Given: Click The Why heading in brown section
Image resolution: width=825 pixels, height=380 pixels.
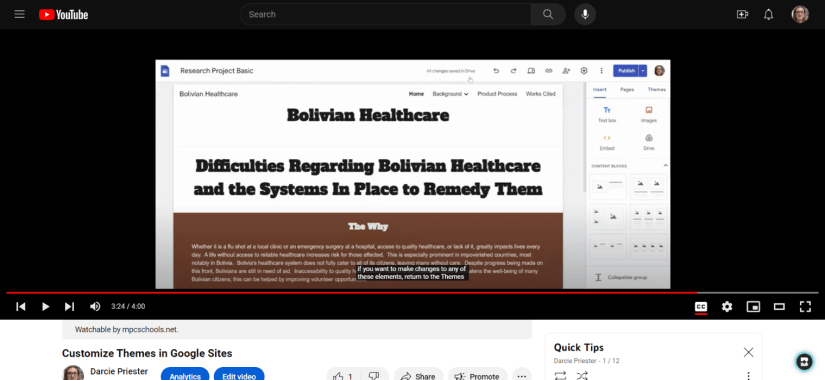Looking at the screenshot, I should pyautogui.click(x=368, y=227).
